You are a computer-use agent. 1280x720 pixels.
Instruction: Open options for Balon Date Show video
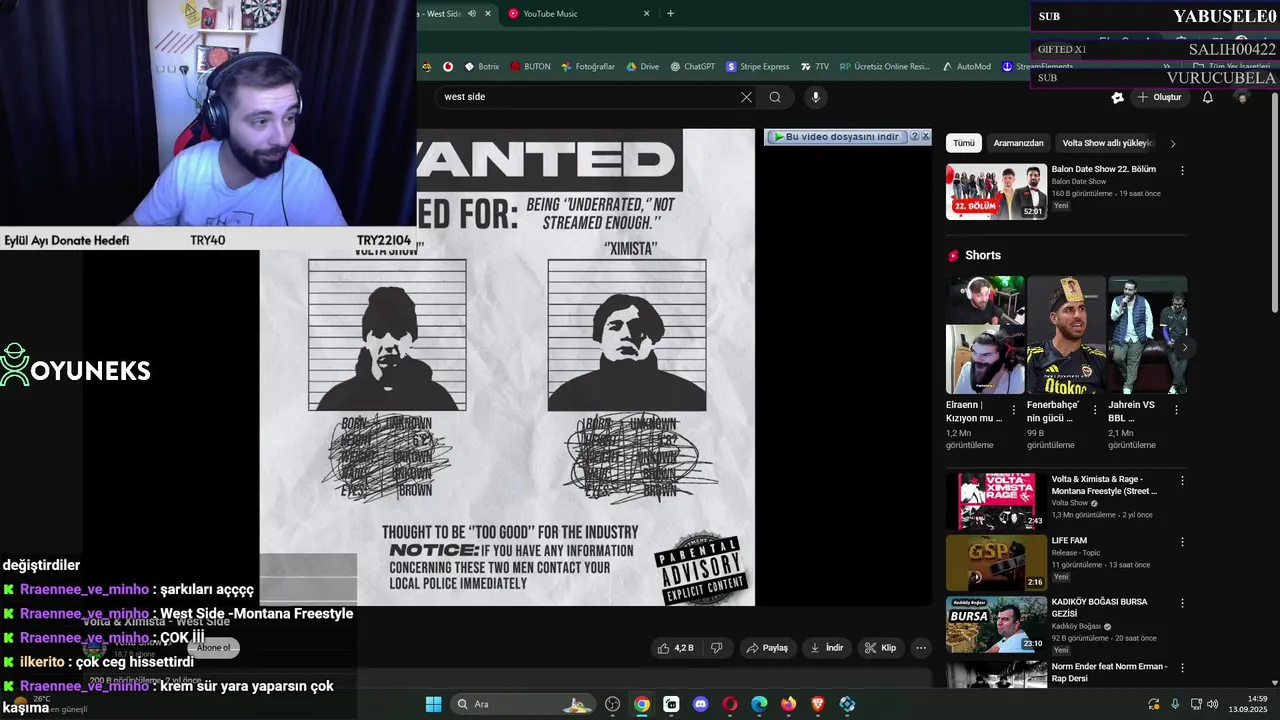pyautogui.click(x=1182, y=171)
